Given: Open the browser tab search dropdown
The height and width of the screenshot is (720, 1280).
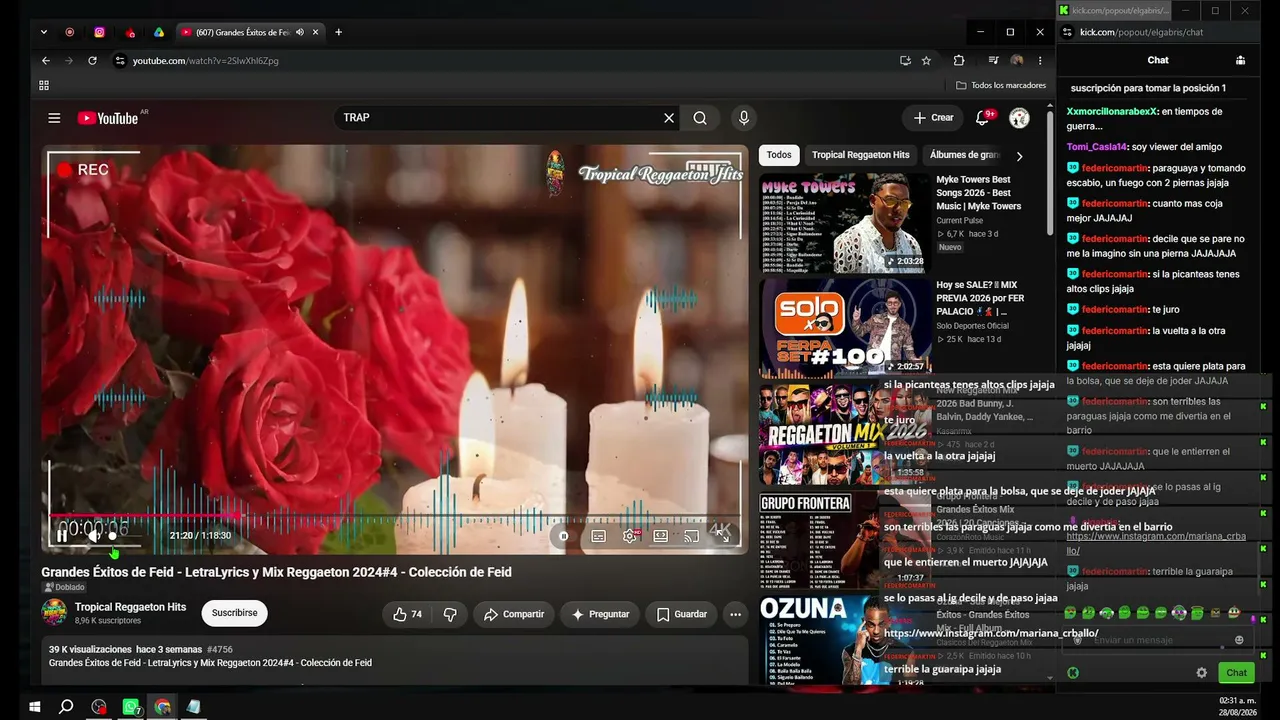Looking at the screenshot, I should 44,32.
